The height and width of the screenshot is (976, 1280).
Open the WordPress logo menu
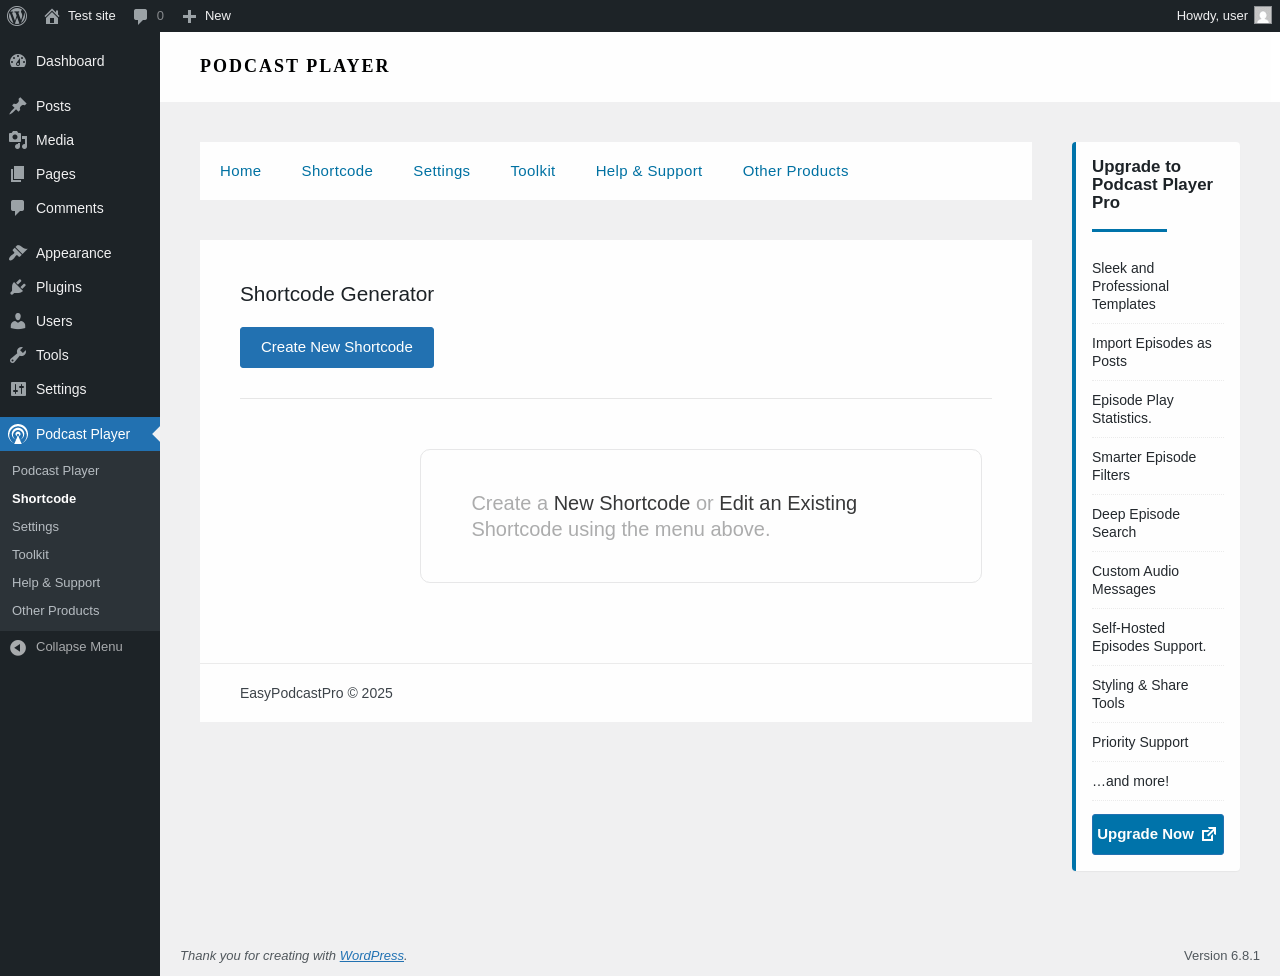(x=17, y=16)
